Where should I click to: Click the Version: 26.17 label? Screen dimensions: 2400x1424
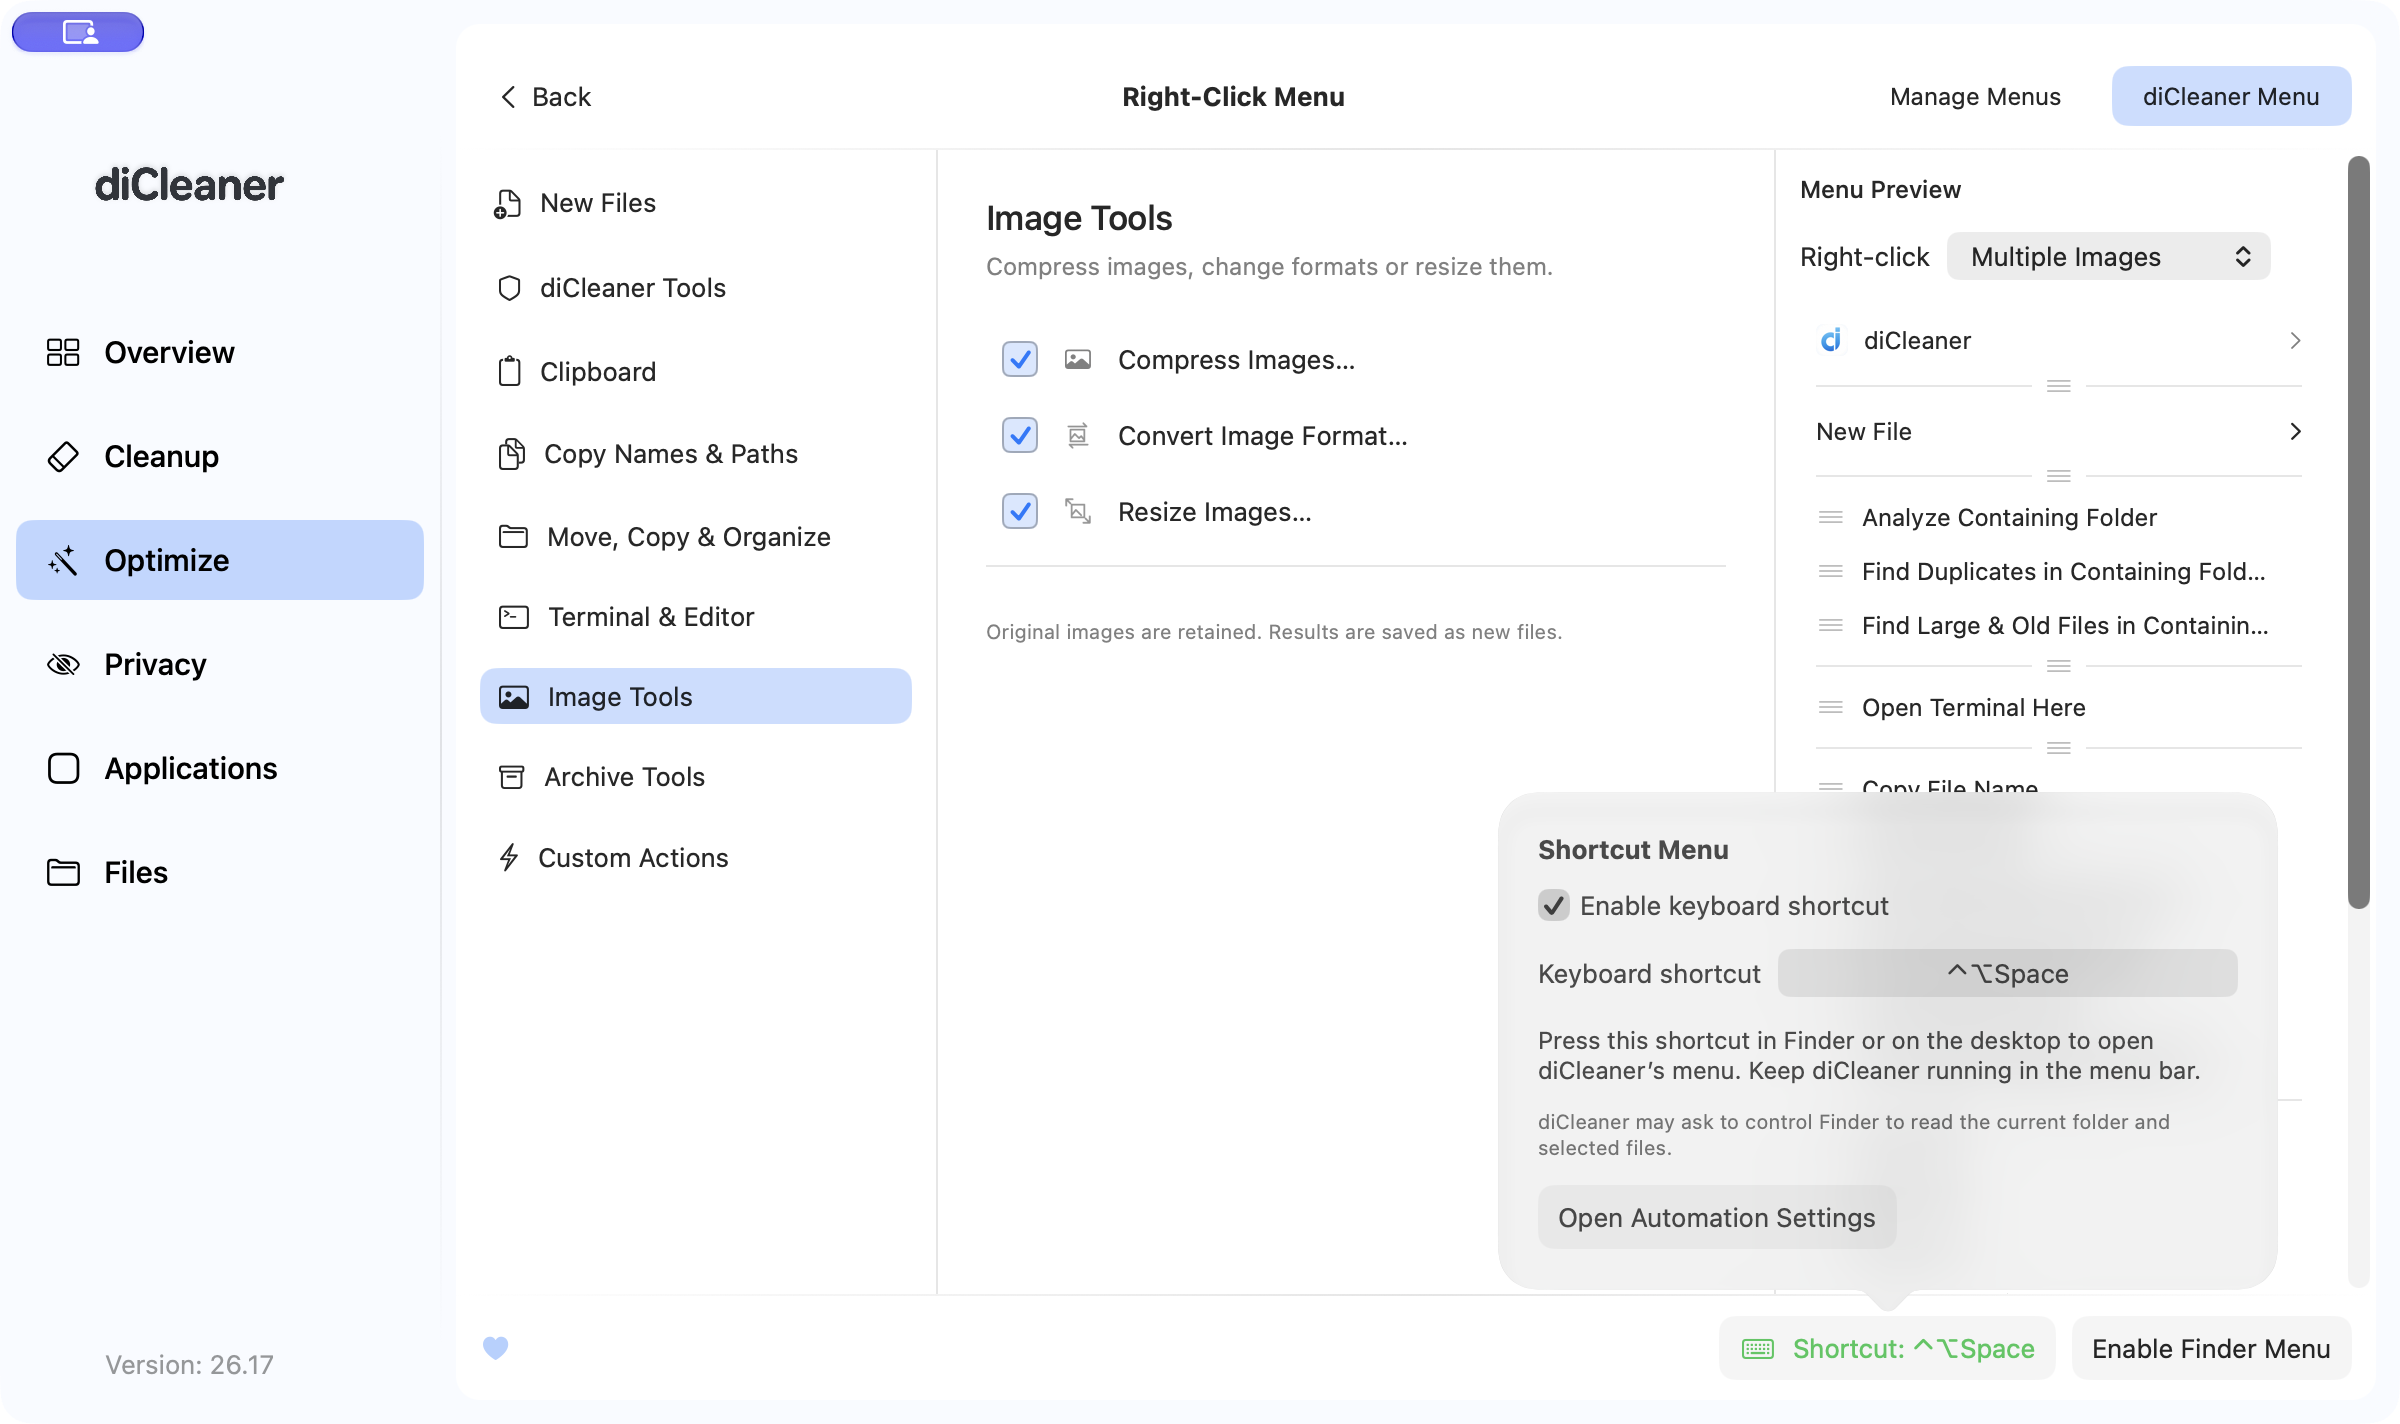tap(189, 1364)
